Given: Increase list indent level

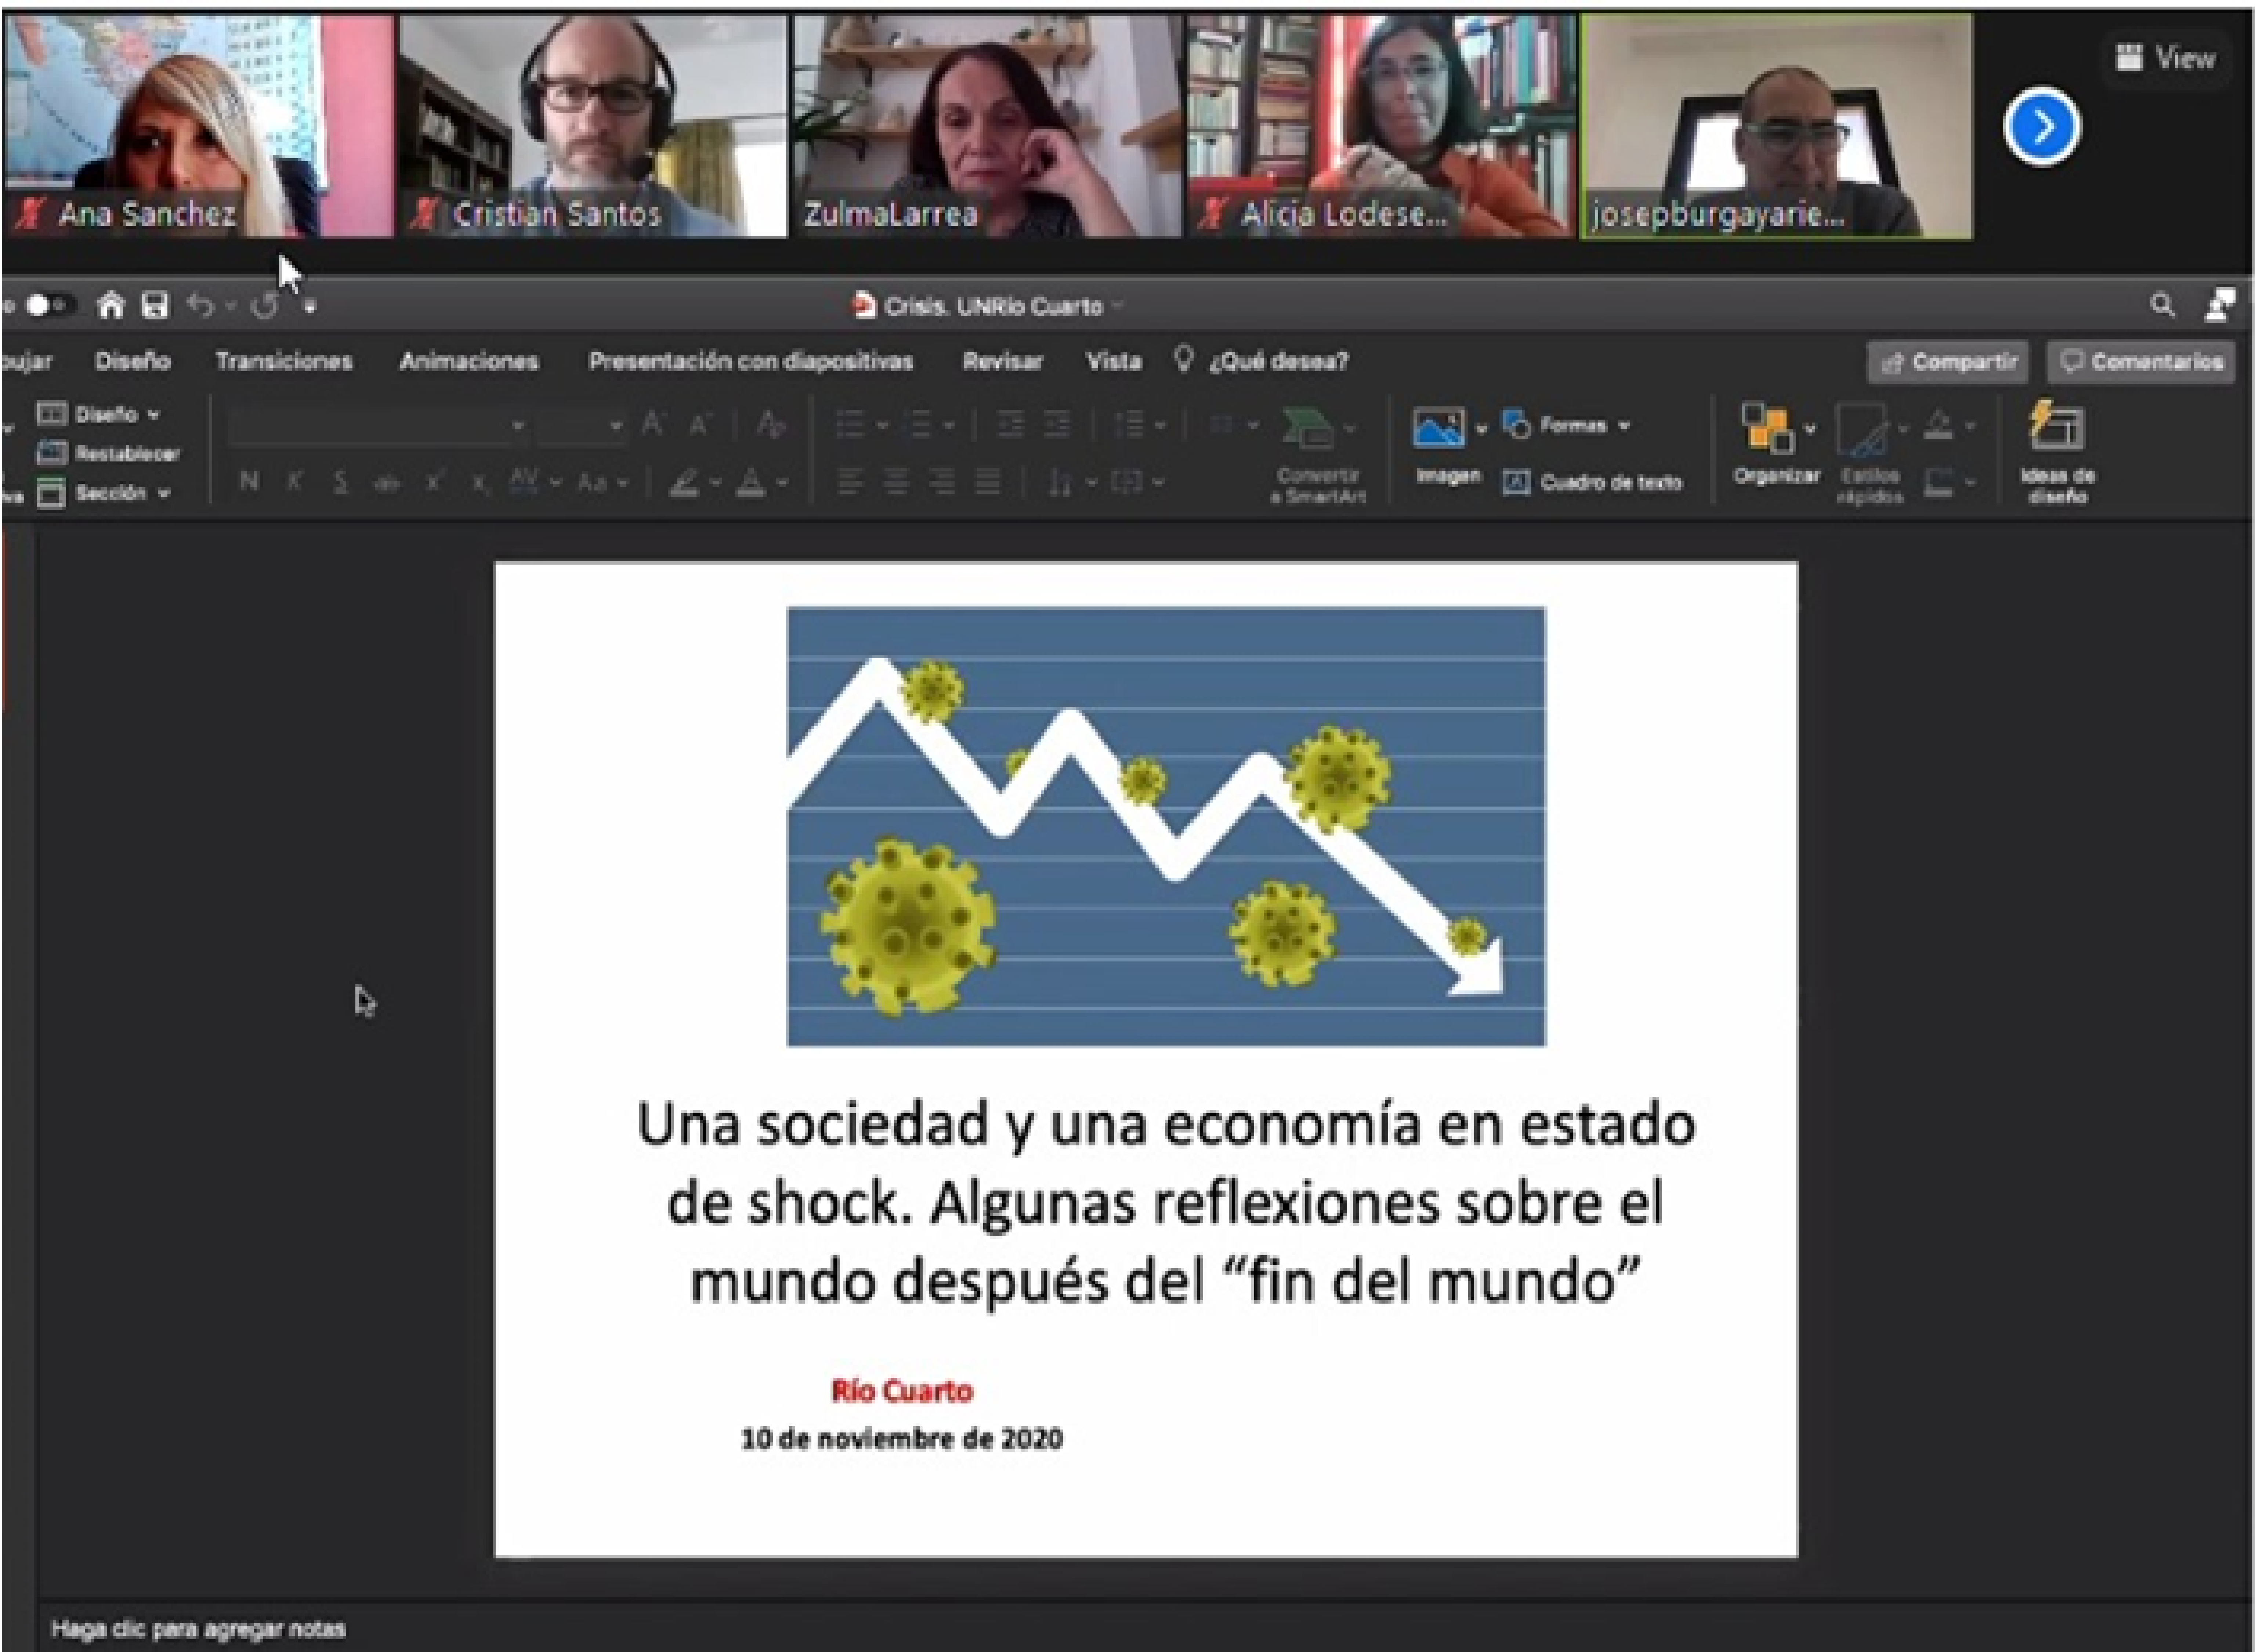Looking at the screenshot, I should pyautogui.click(x=1057, y=426).
